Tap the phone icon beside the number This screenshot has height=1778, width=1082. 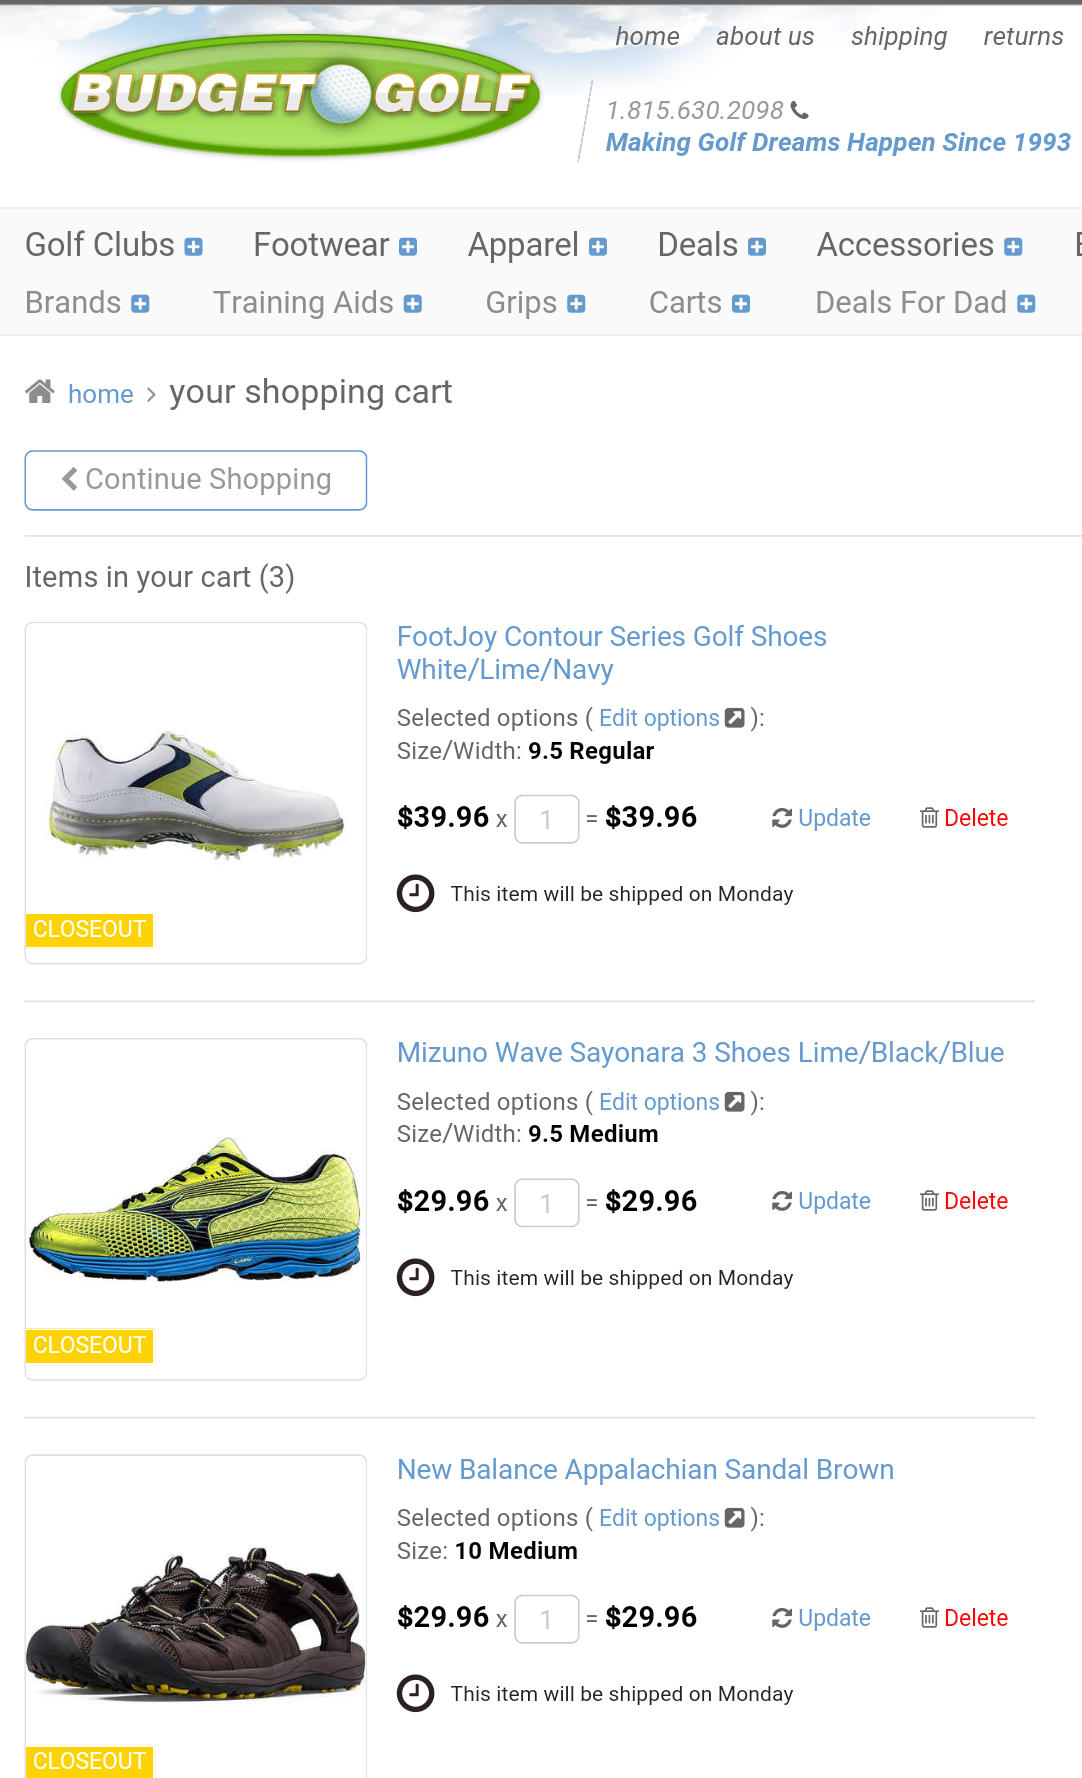799,110
